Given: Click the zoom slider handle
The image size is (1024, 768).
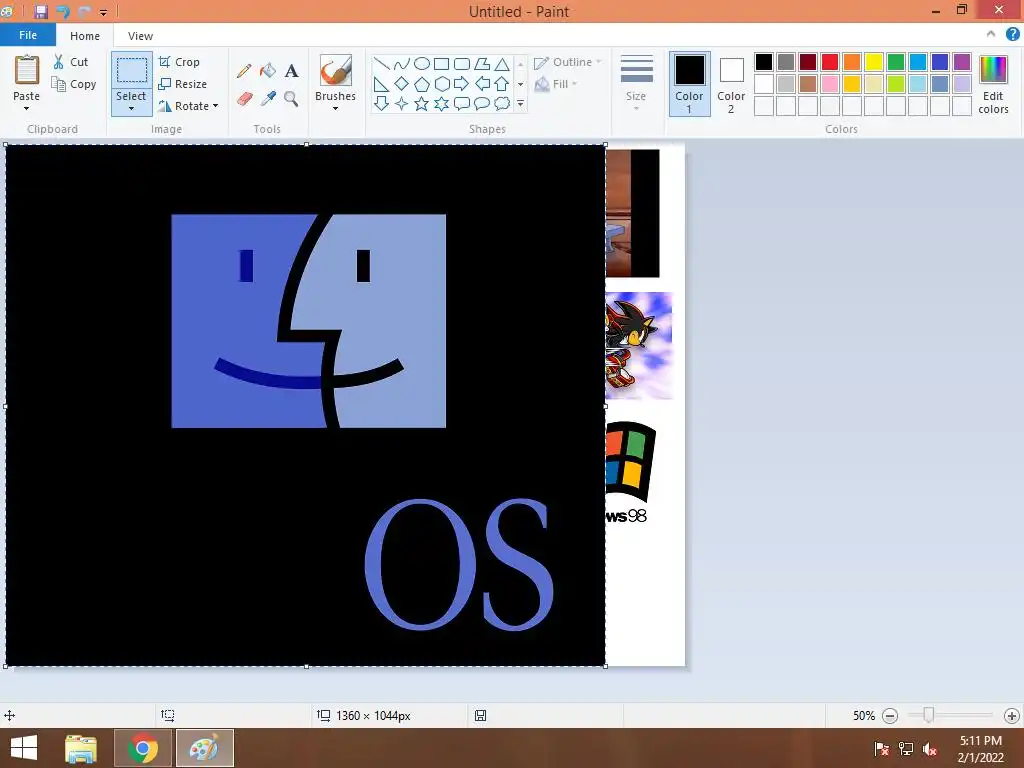Looking at the screenshot, I should (x=928, y=715).
